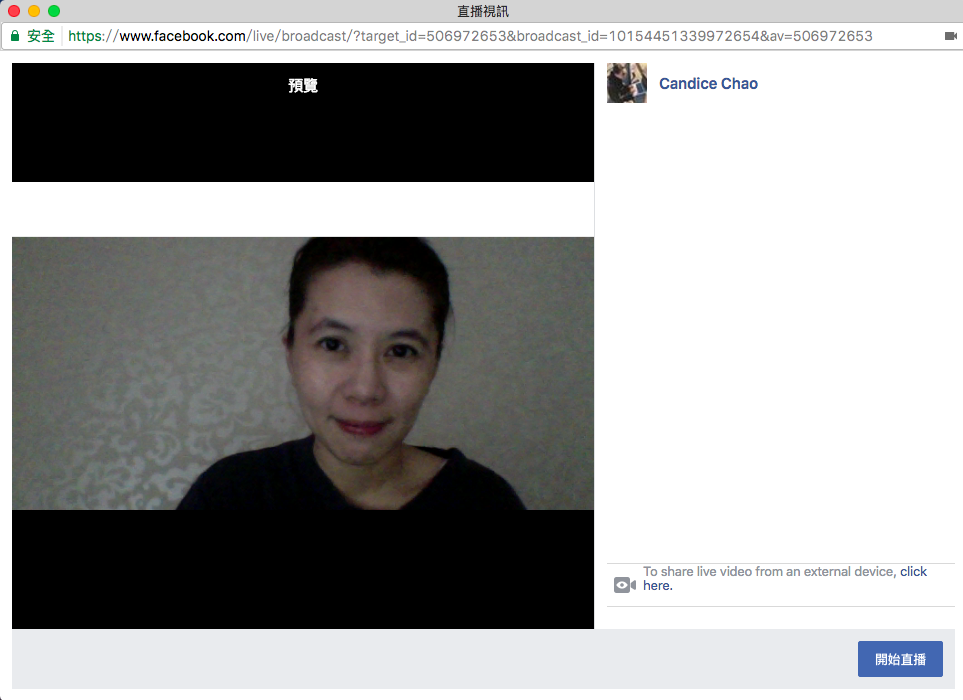Screen dimensions: 963x700
Task: Close the window with red button
Action: 14,11
